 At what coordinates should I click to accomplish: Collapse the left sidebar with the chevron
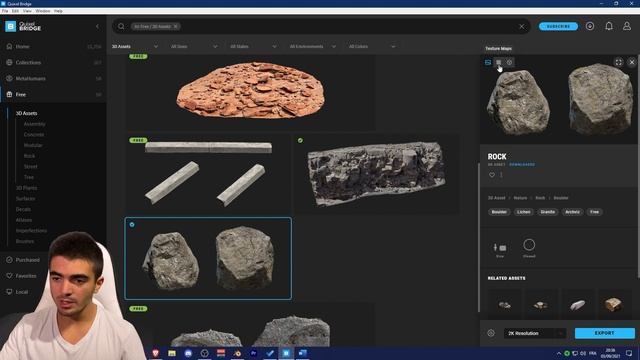coord(97,27)
